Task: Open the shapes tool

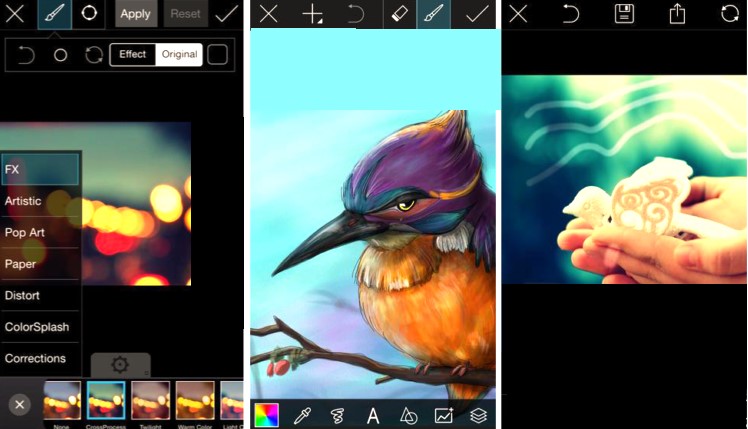Action: pos(408,416)
